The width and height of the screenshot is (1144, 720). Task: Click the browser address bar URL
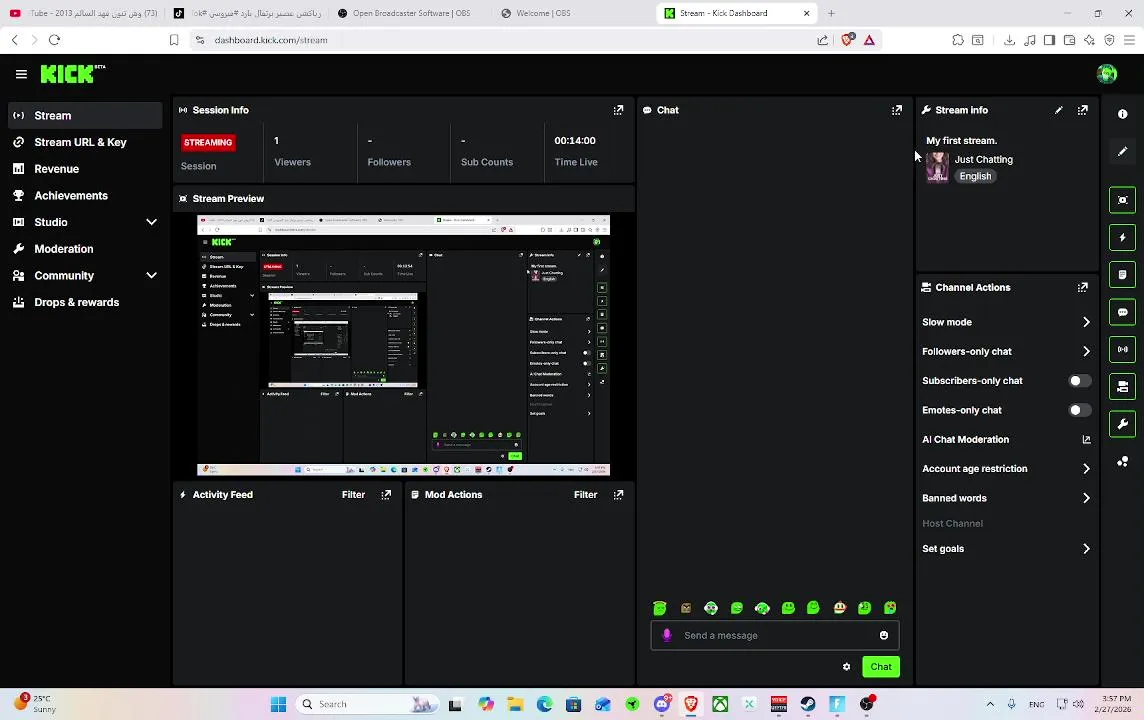[x=271, y=40]
